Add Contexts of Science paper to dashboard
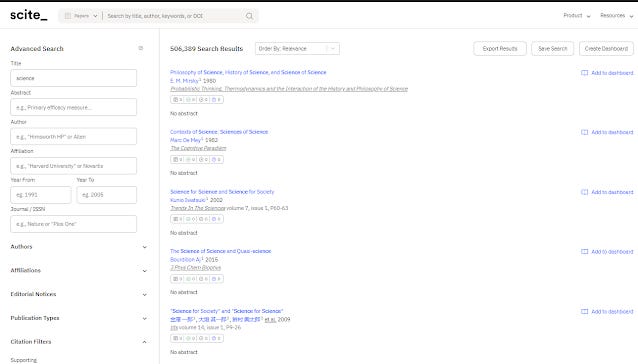Screen dimensions: 638x364 (x=607, y=132)
